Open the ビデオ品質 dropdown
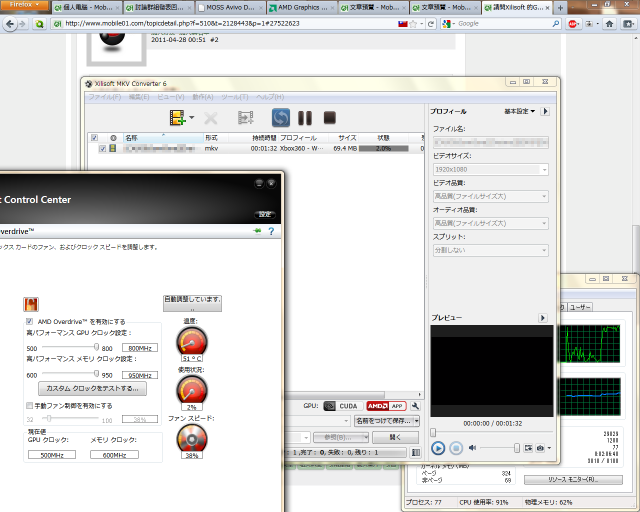640x512 pixels. (491, 196)
